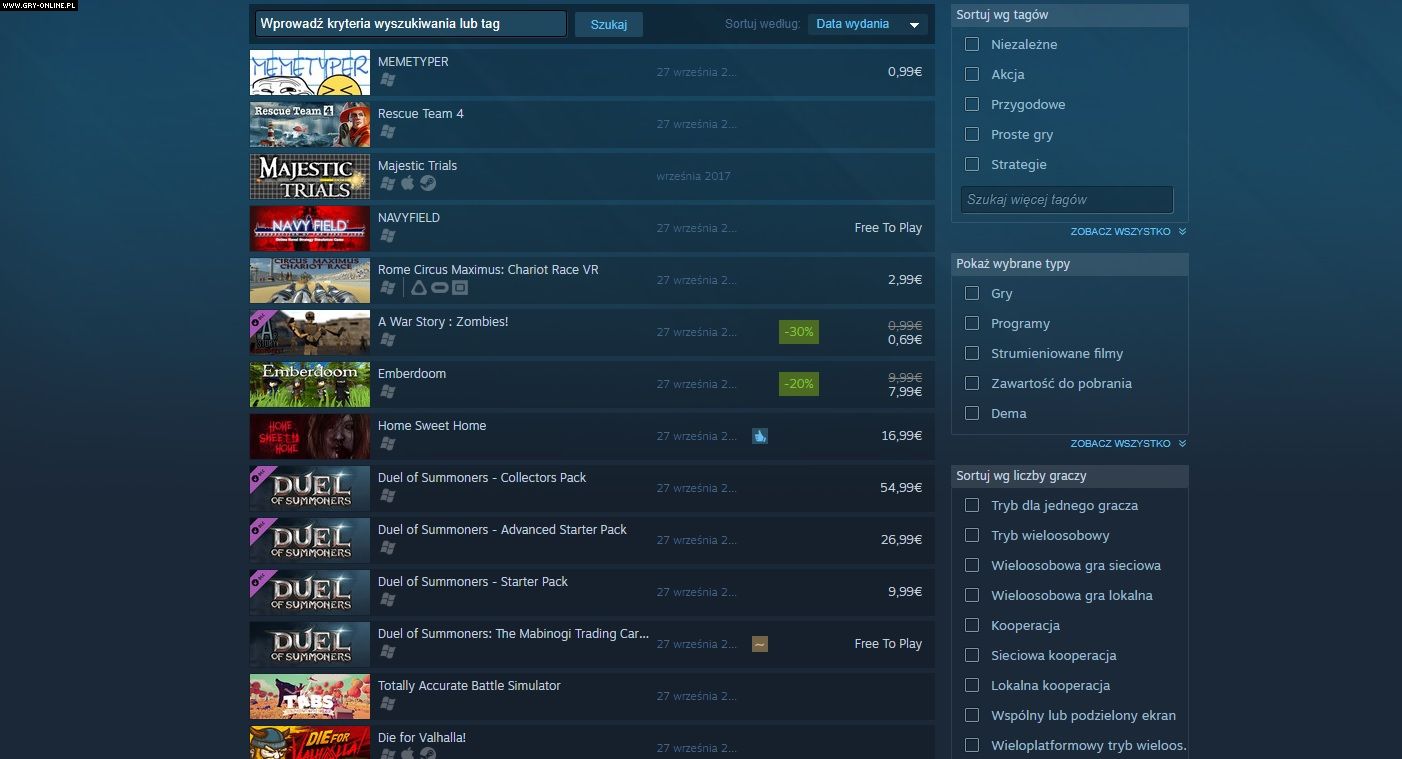
Task: Tick the Kooperacja player filter checkbox
Action: [x=972, y=625]
